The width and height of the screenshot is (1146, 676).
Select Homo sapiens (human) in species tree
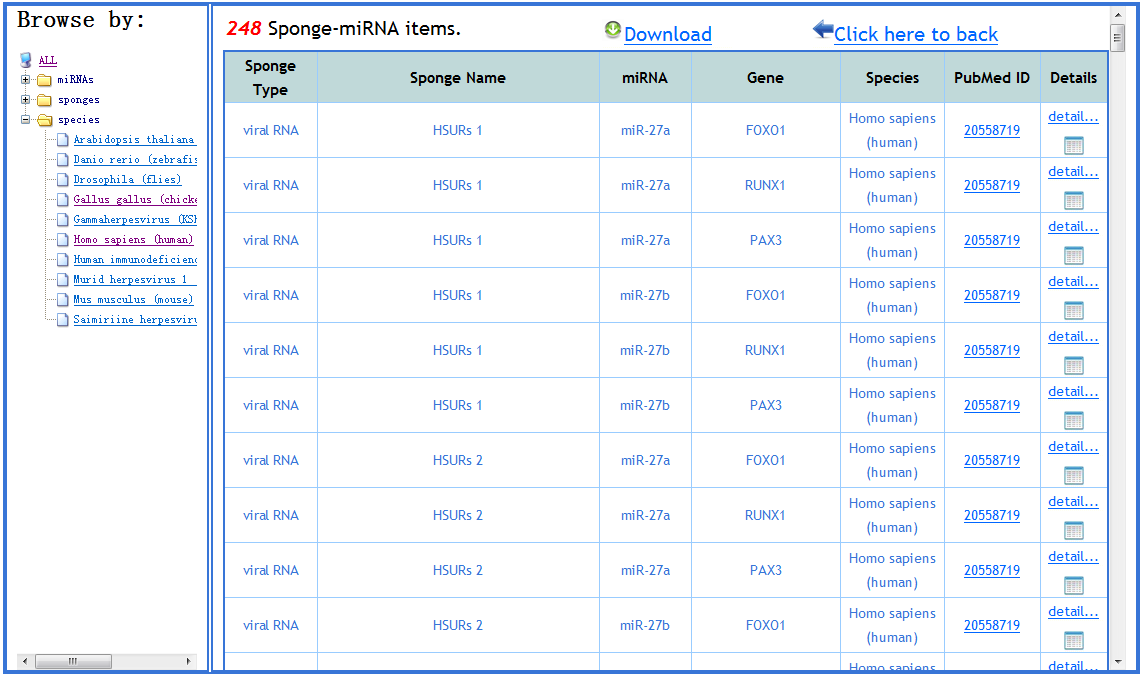tap(133, 240)
